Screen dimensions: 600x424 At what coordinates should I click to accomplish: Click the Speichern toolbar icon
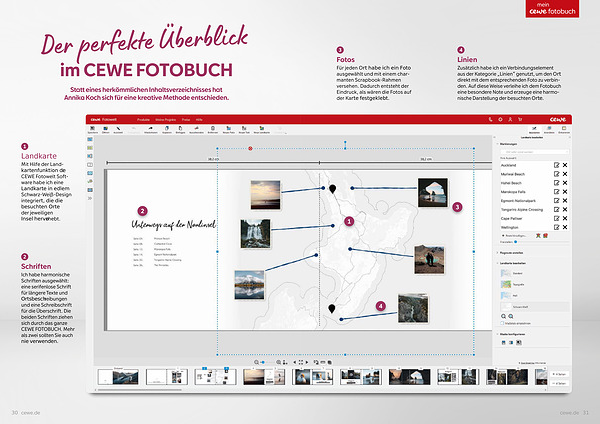tap(93, 129)
